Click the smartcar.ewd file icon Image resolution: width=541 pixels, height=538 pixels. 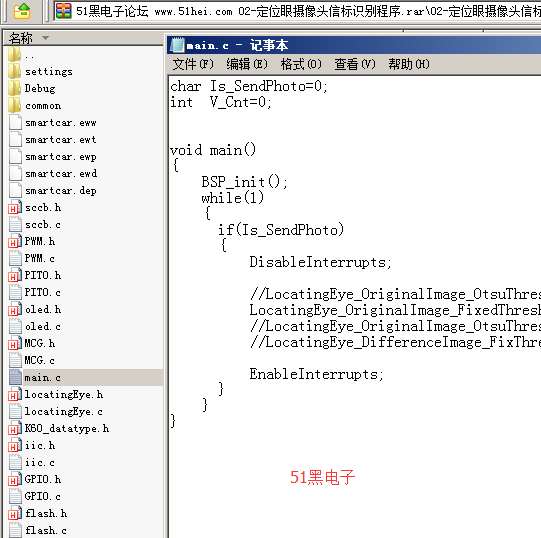click(15, 173)
